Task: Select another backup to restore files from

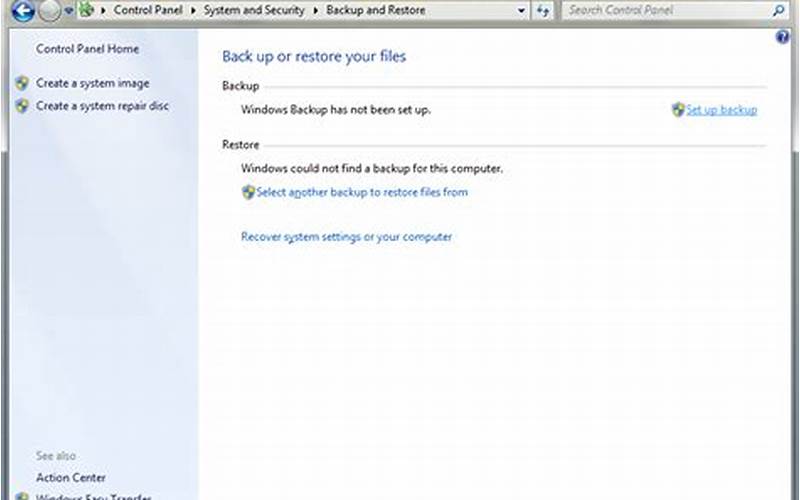Action: (362, 192)
